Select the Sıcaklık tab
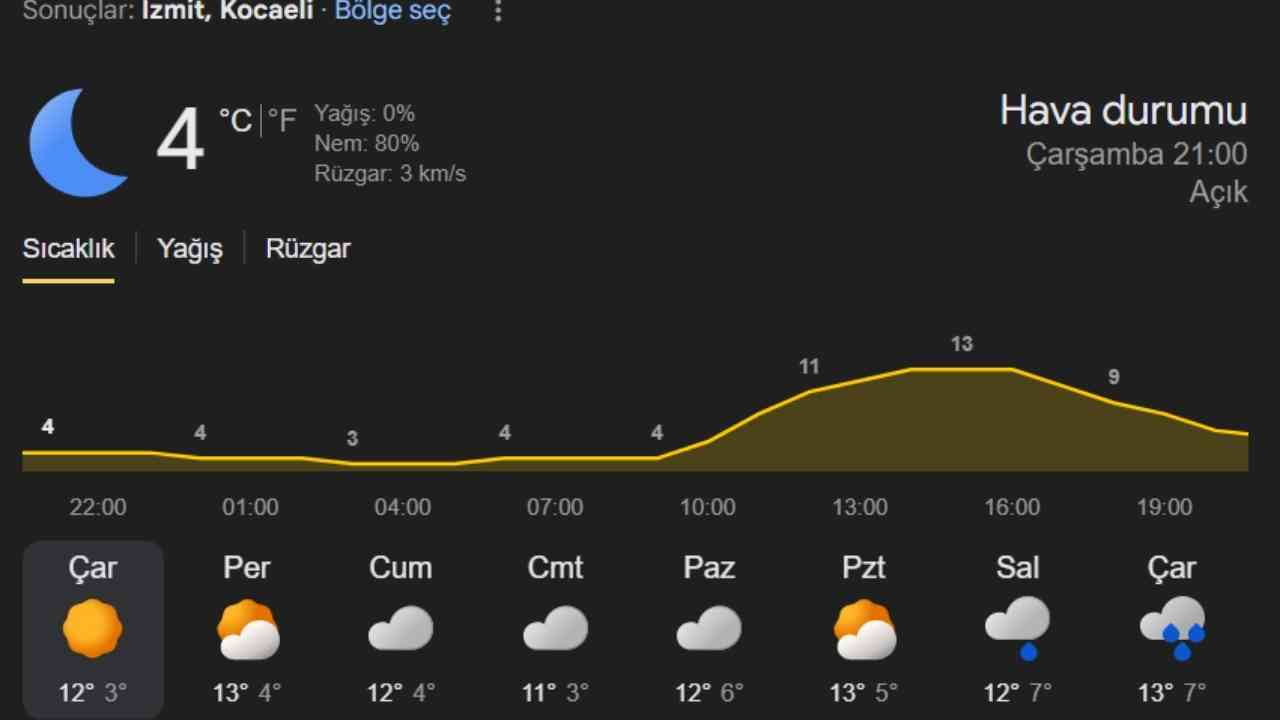This screenshot has height=720, width=1280. click(x=69, y=249)
